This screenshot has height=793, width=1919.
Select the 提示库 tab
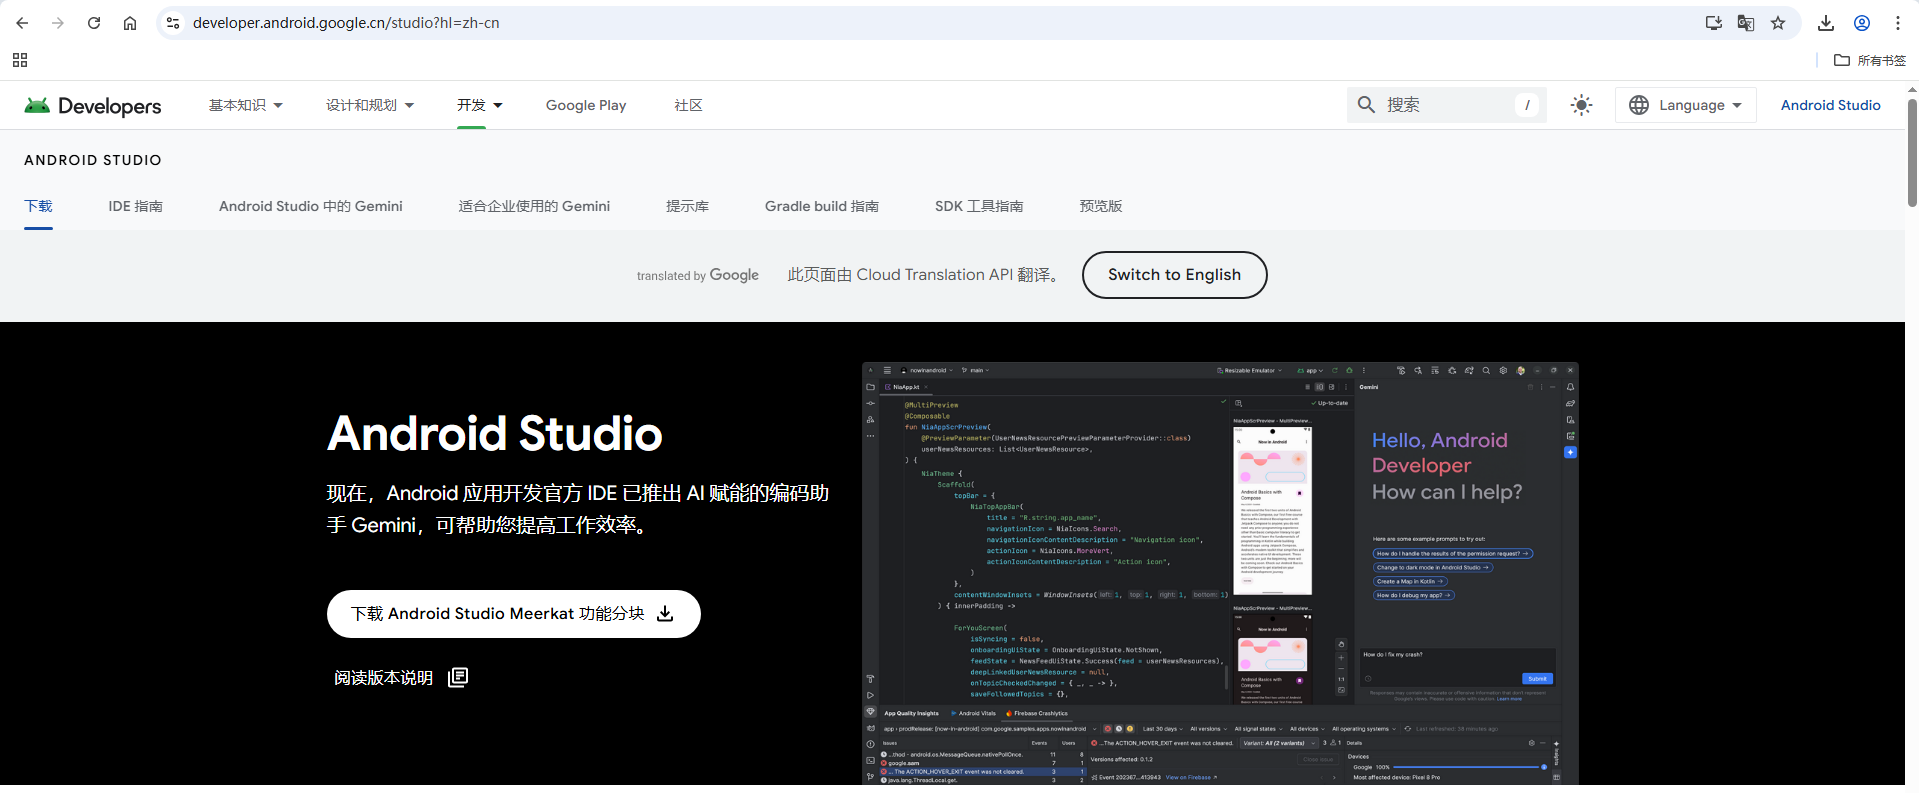tap(687, 206)
